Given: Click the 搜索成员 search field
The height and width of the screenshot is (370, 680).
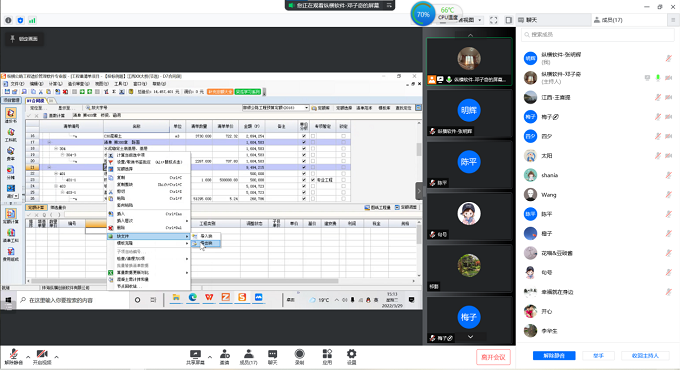Looking at the screenshot, I should (598, 34).
